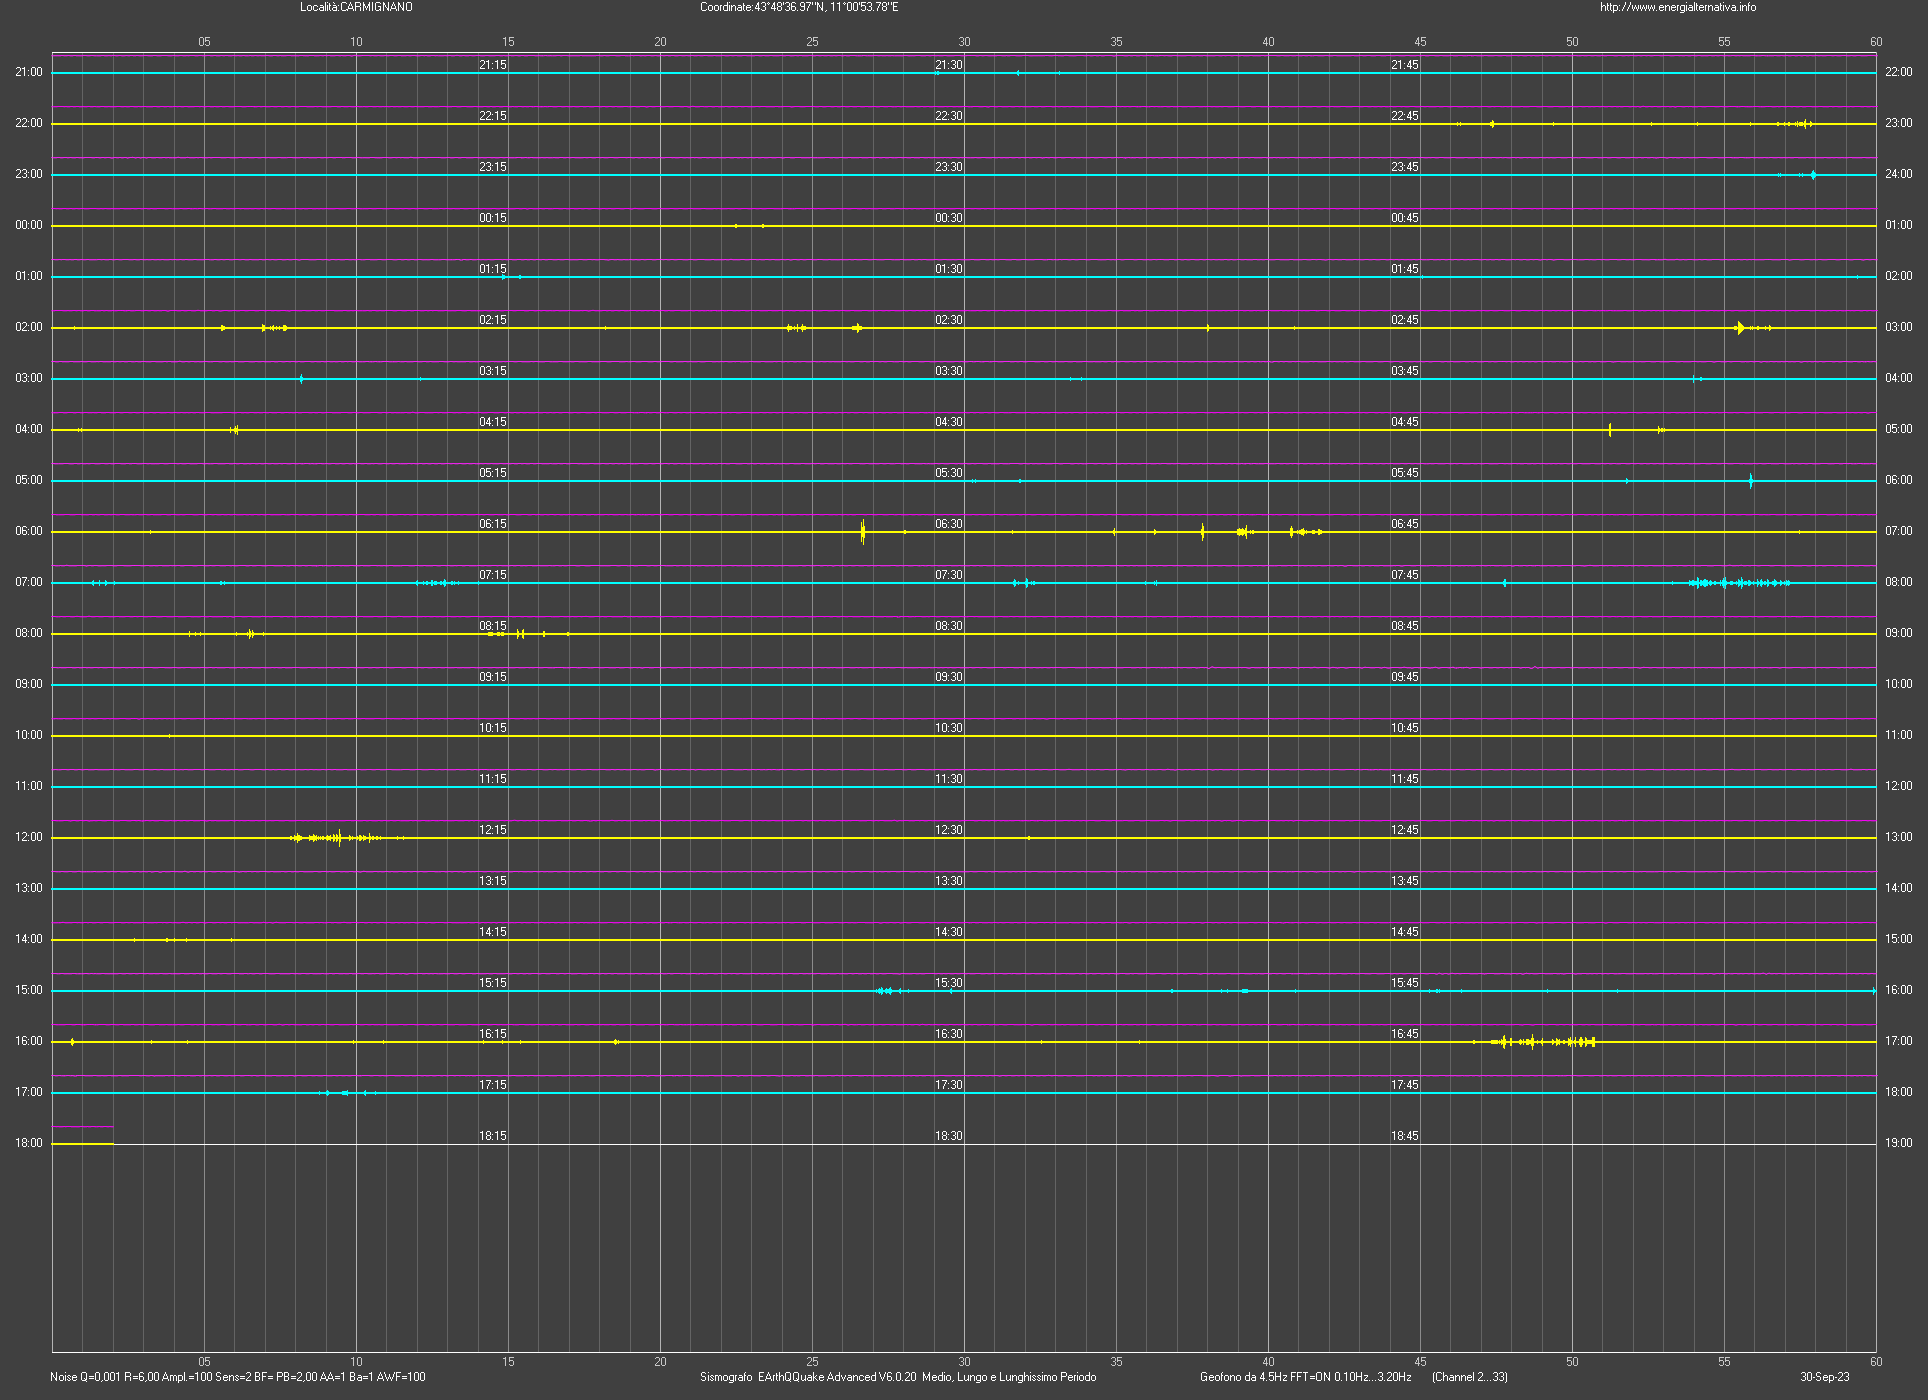This screenshot has width=1928, height=1400.
Task: Click the yellow tremor cluster after 16:45
Action: click(x=1543, y=1042)
